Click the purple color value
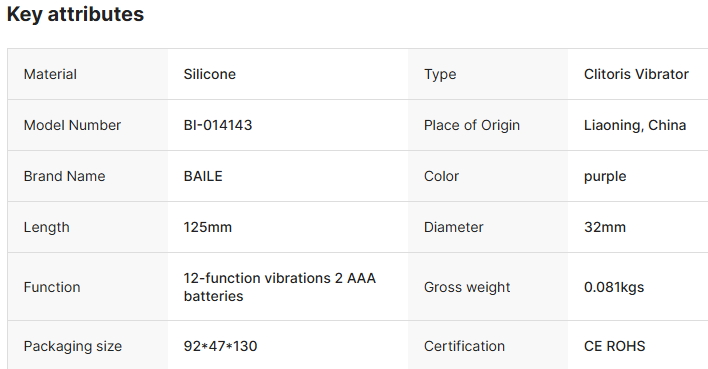The height and width of the screenshot is (369, 708). pyautogui.click(x=605, y=177)
